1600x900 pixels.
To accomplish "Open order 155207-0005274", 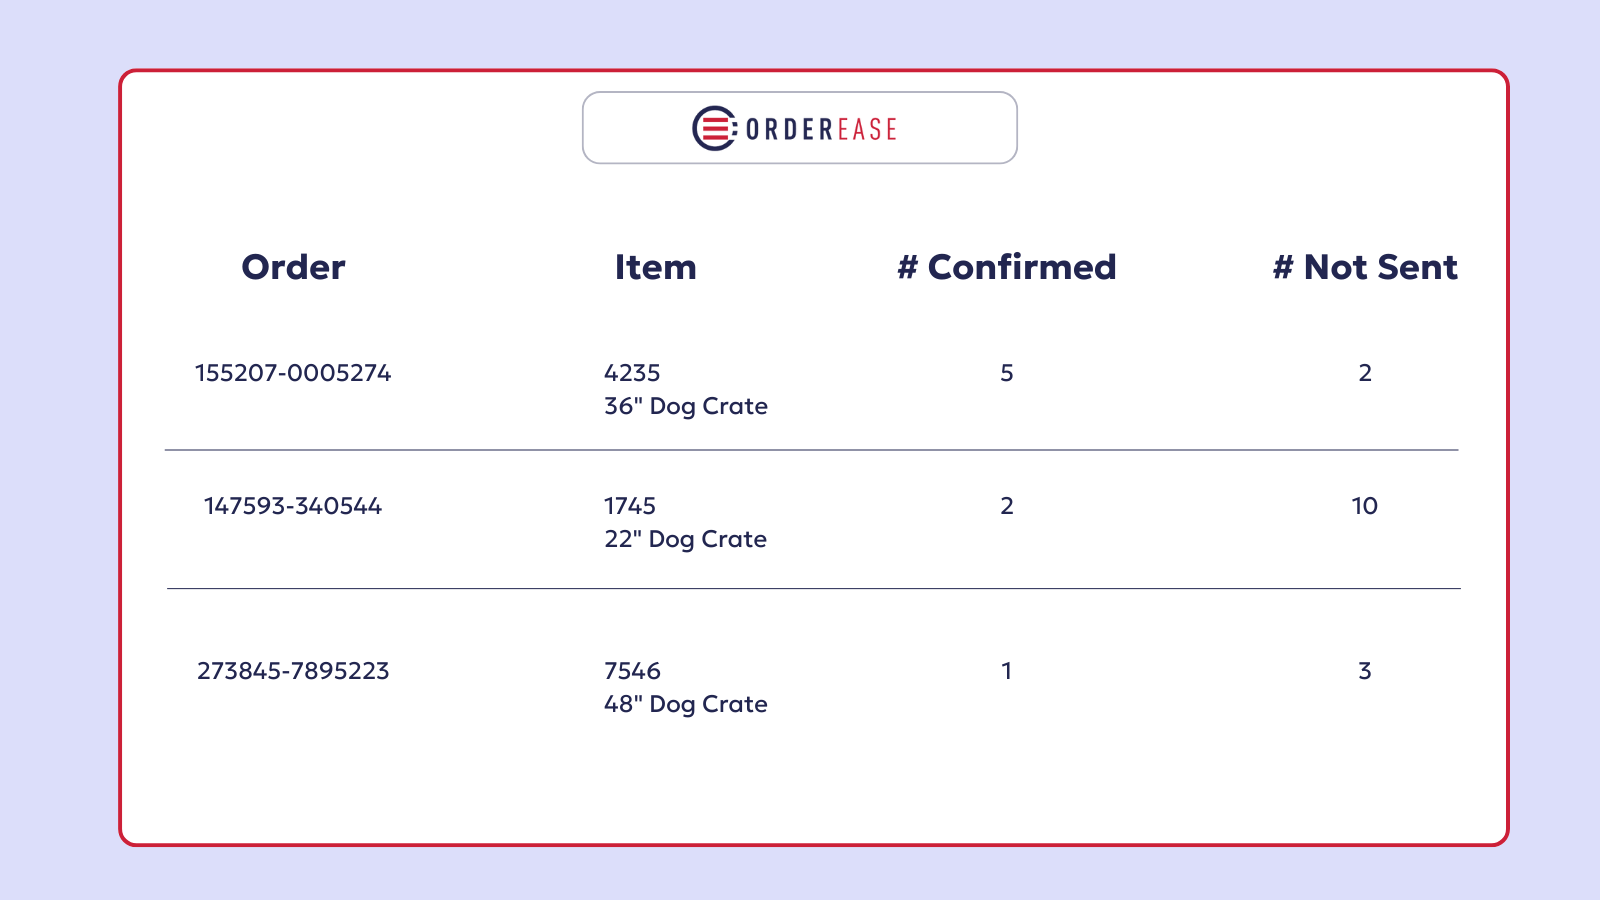I will pyautogui.click(x=293, y=373).
